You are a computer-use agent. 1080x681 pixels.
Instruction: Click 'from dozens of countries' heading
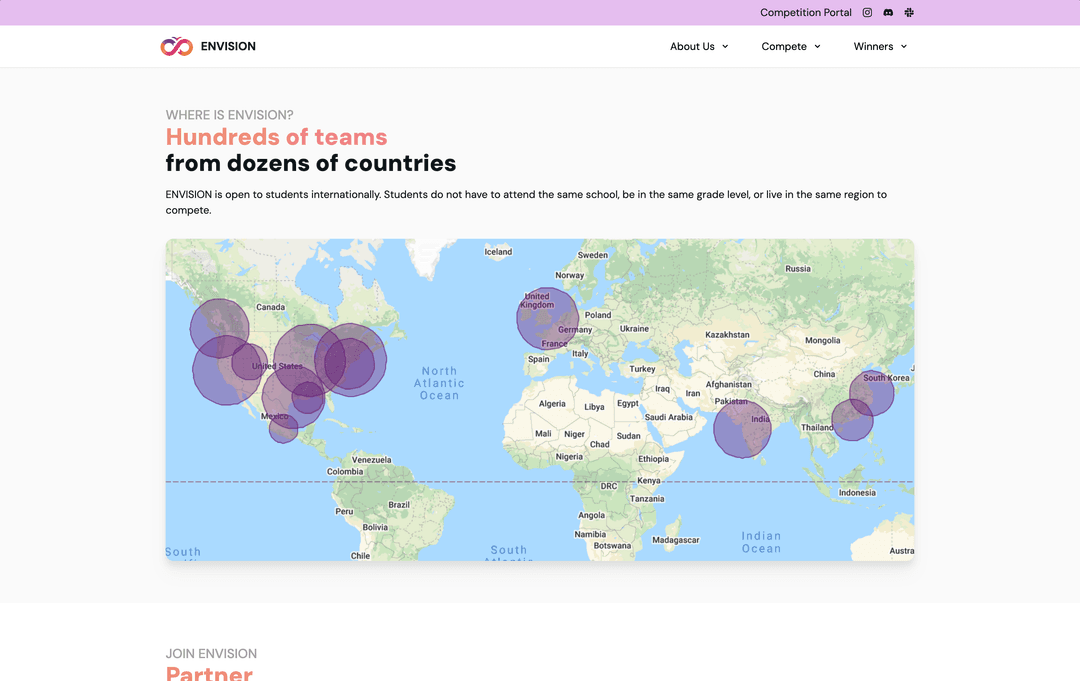click(x=311, y=163)
